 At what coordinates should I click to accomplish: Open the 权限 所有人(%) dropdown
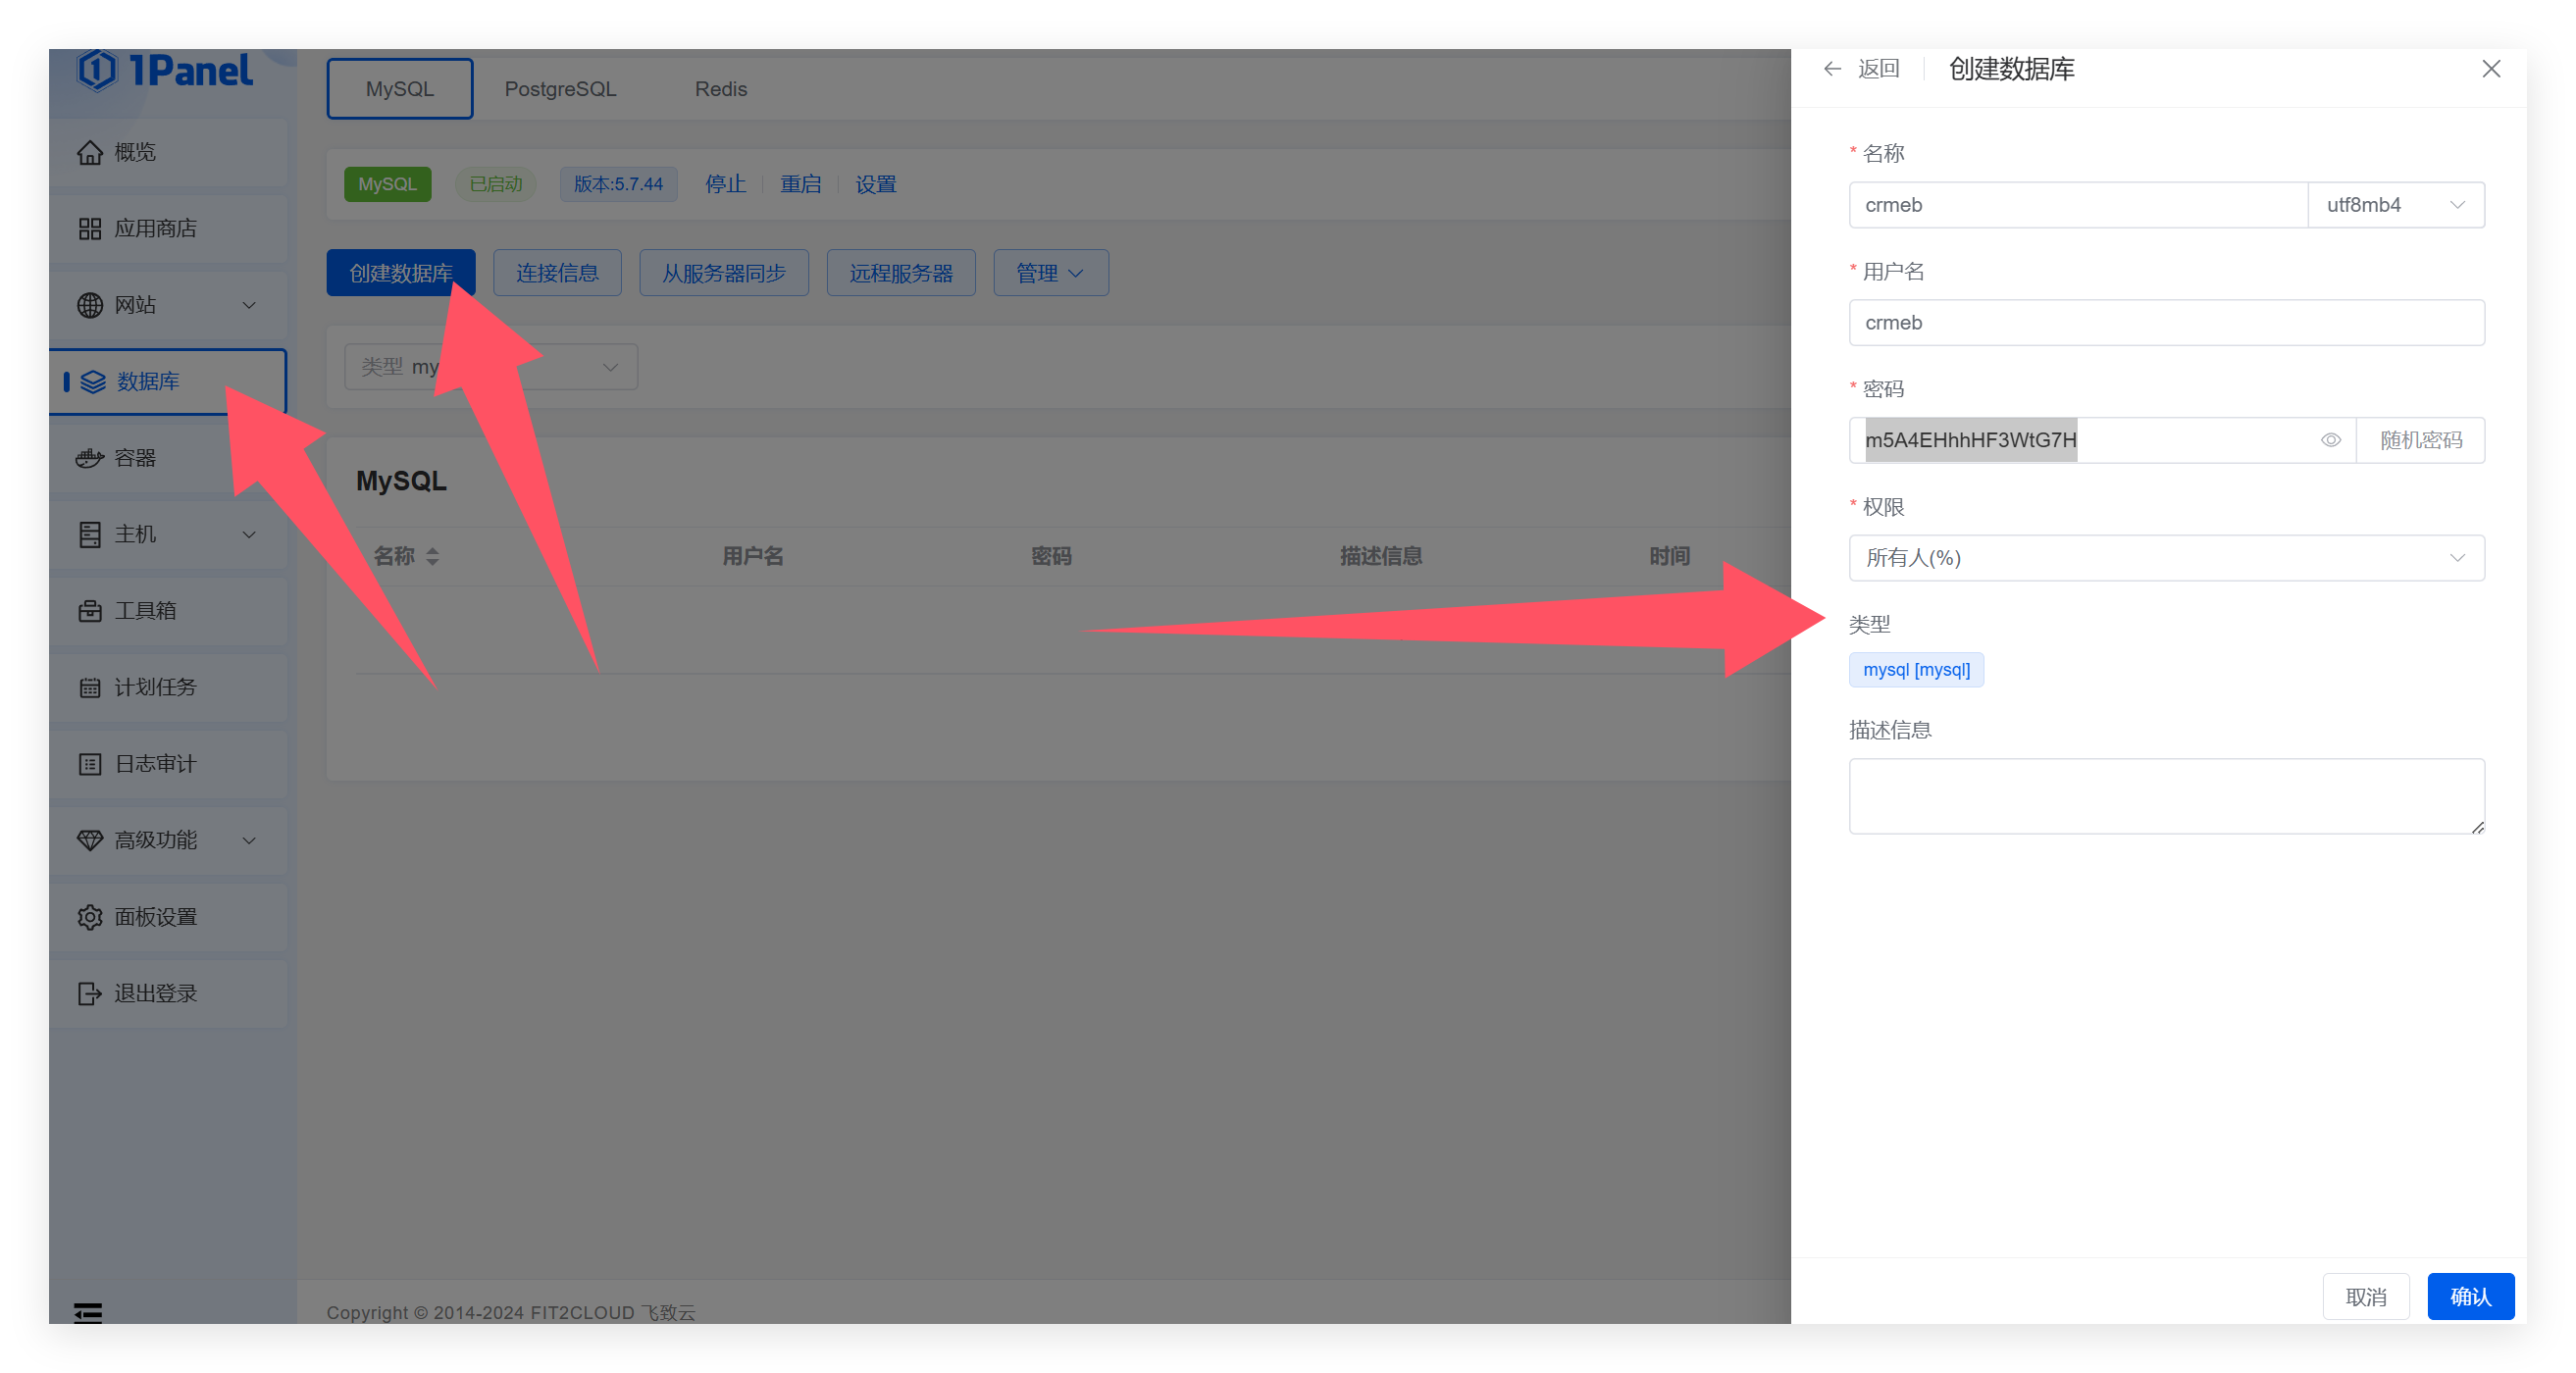pyautogui.click(x=2166, y=558)
